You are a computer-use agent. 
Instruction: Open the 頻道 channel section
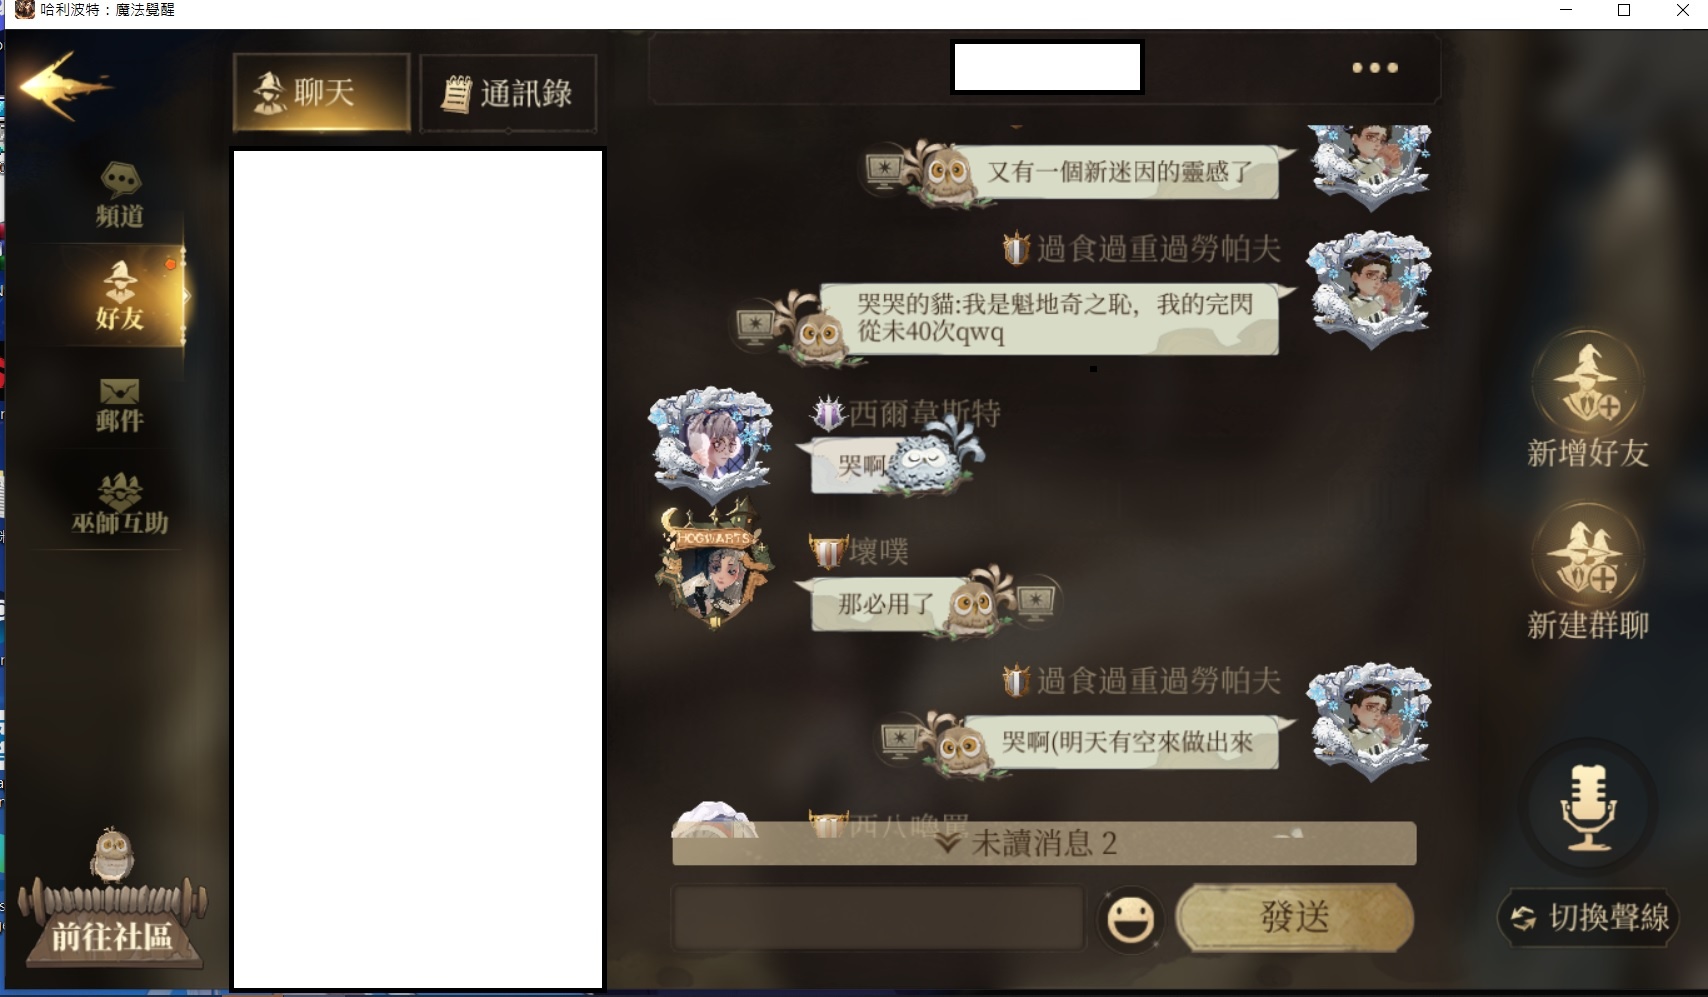119,195
